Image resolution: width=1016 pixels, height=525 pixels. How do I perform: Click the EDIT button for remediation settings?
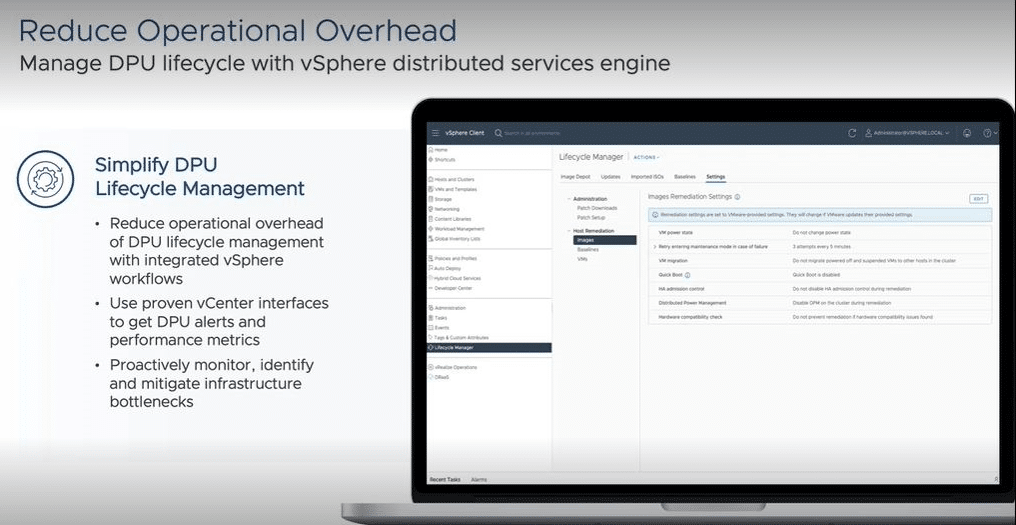(978, 199)
